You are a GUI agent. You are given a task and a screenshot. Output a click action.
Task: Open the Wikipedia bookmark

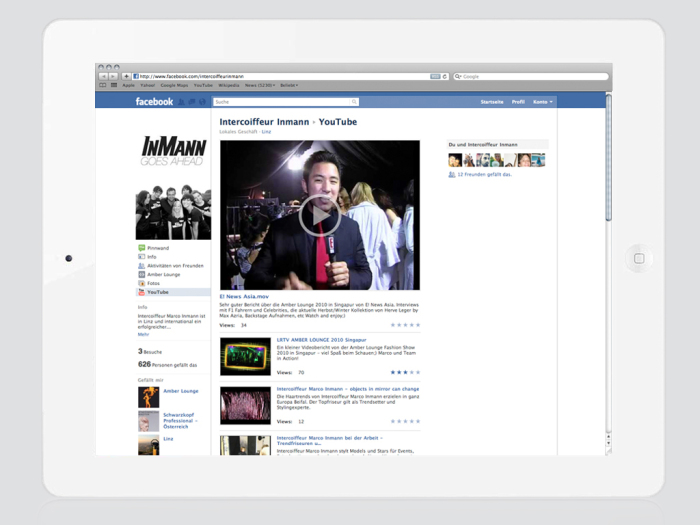point(229,85)
